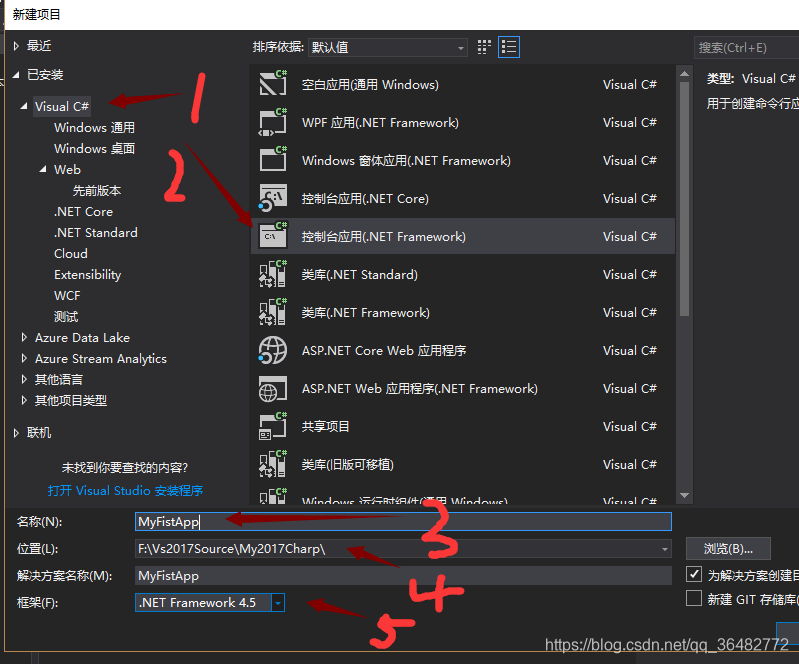This screenshot has height=664, width=799.
Task: Select the Visual C# tree label
Action: 62,107
